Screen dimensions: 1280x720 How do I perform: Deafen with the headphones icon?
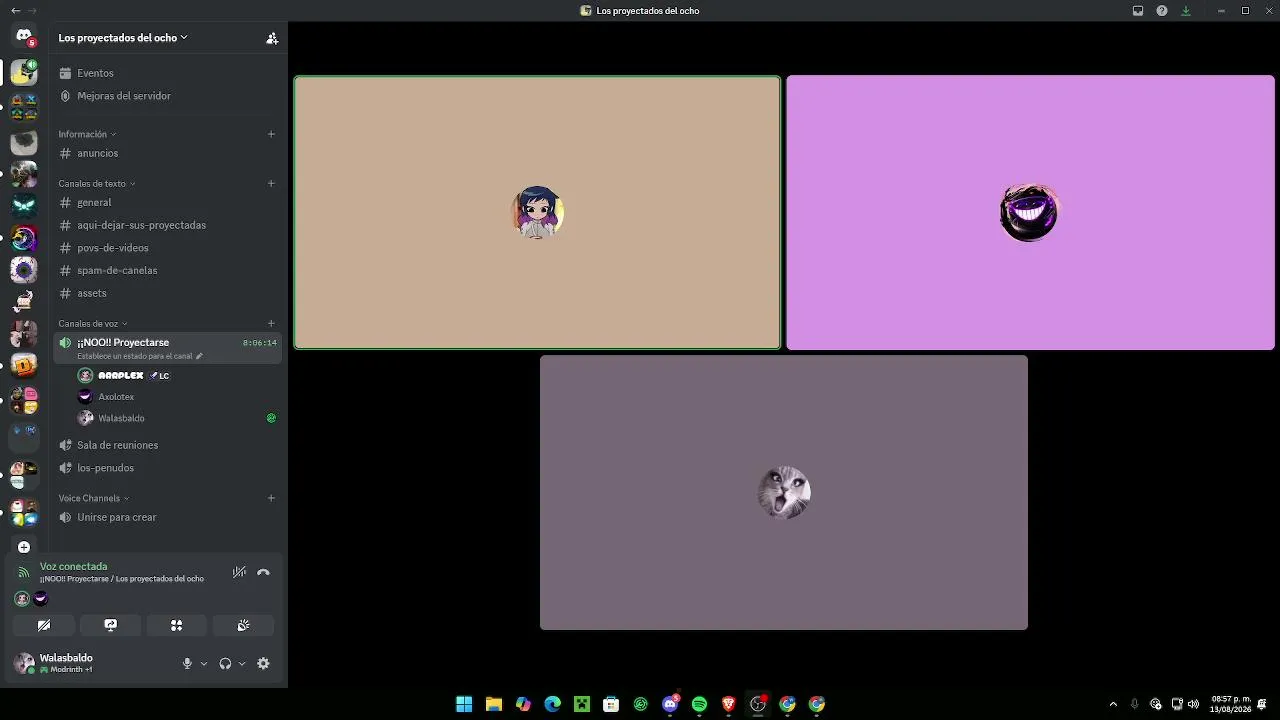click(225, 664)
